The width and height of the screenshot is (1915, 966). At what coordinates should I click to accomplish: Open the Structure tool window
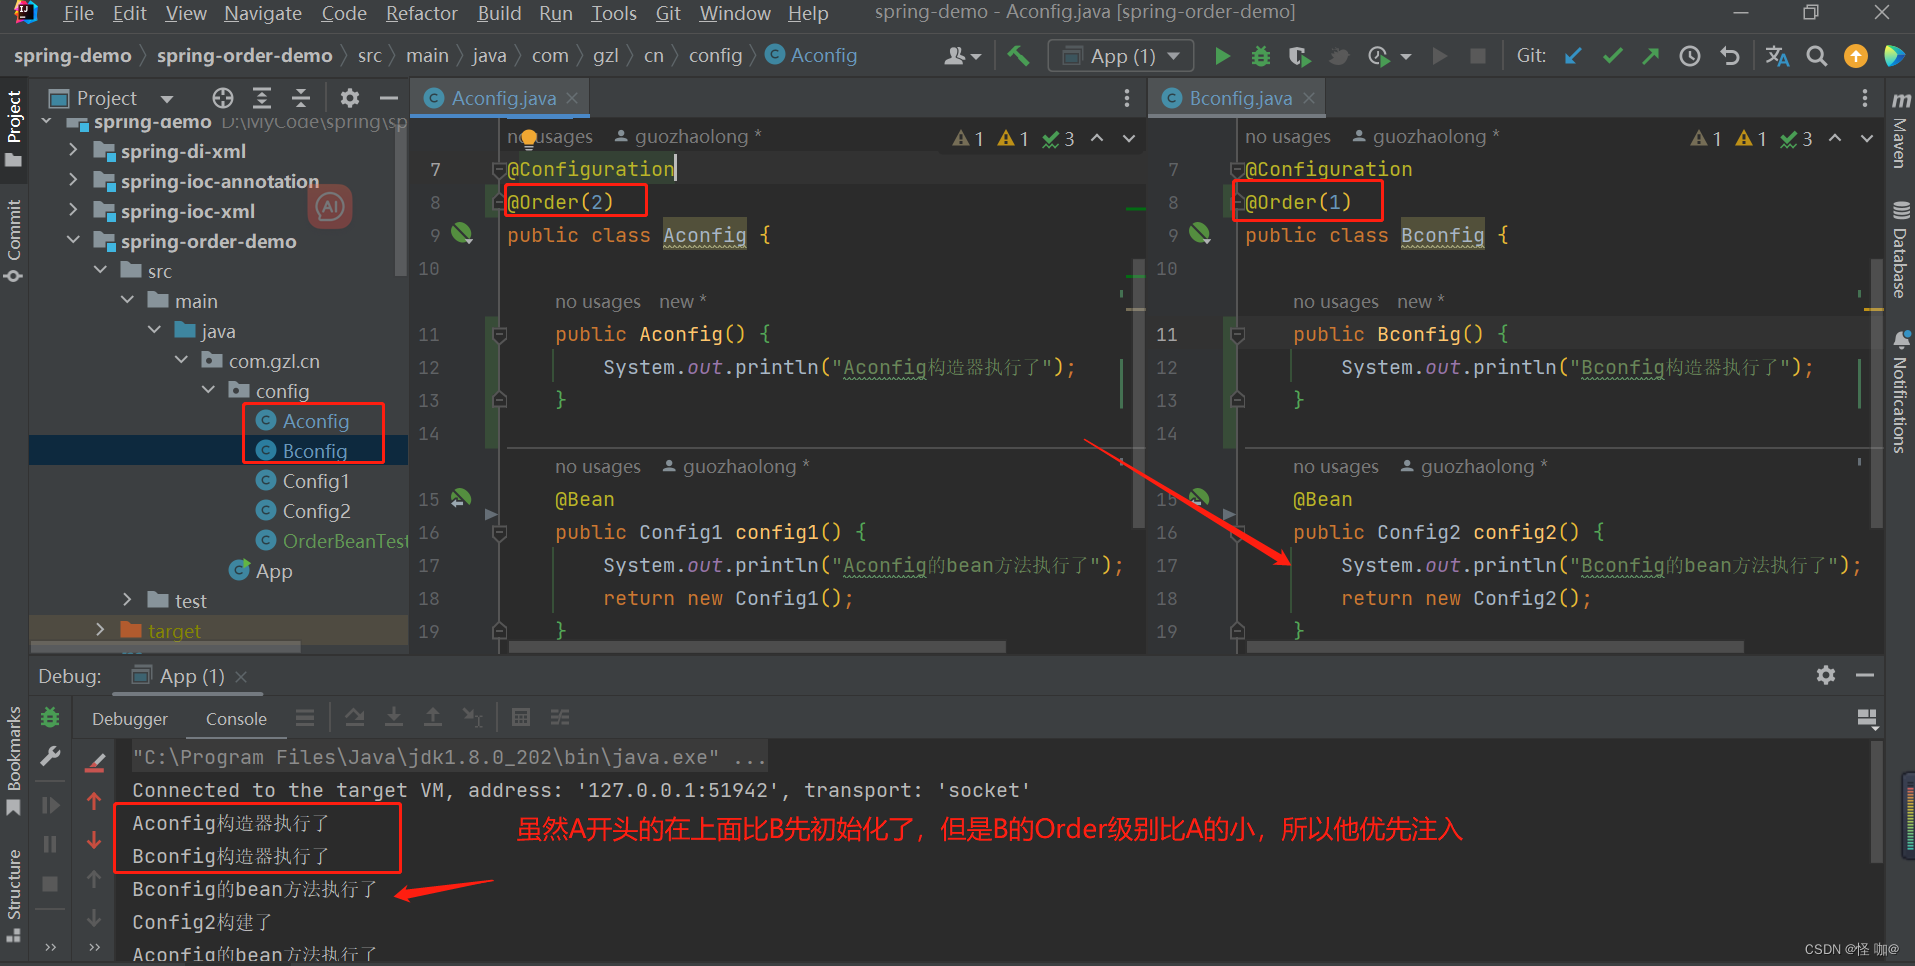pos(14,895)
